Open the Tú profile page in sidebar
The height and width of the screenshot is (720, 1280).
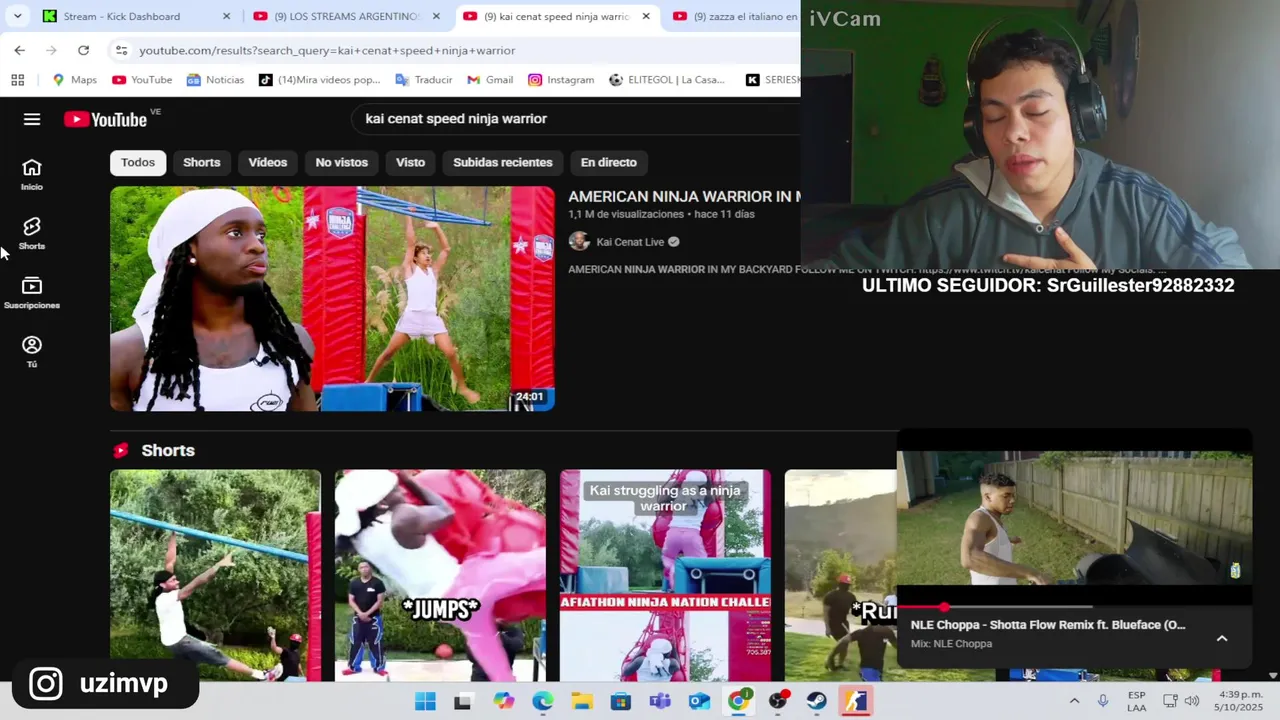click(x=32, y=352)
